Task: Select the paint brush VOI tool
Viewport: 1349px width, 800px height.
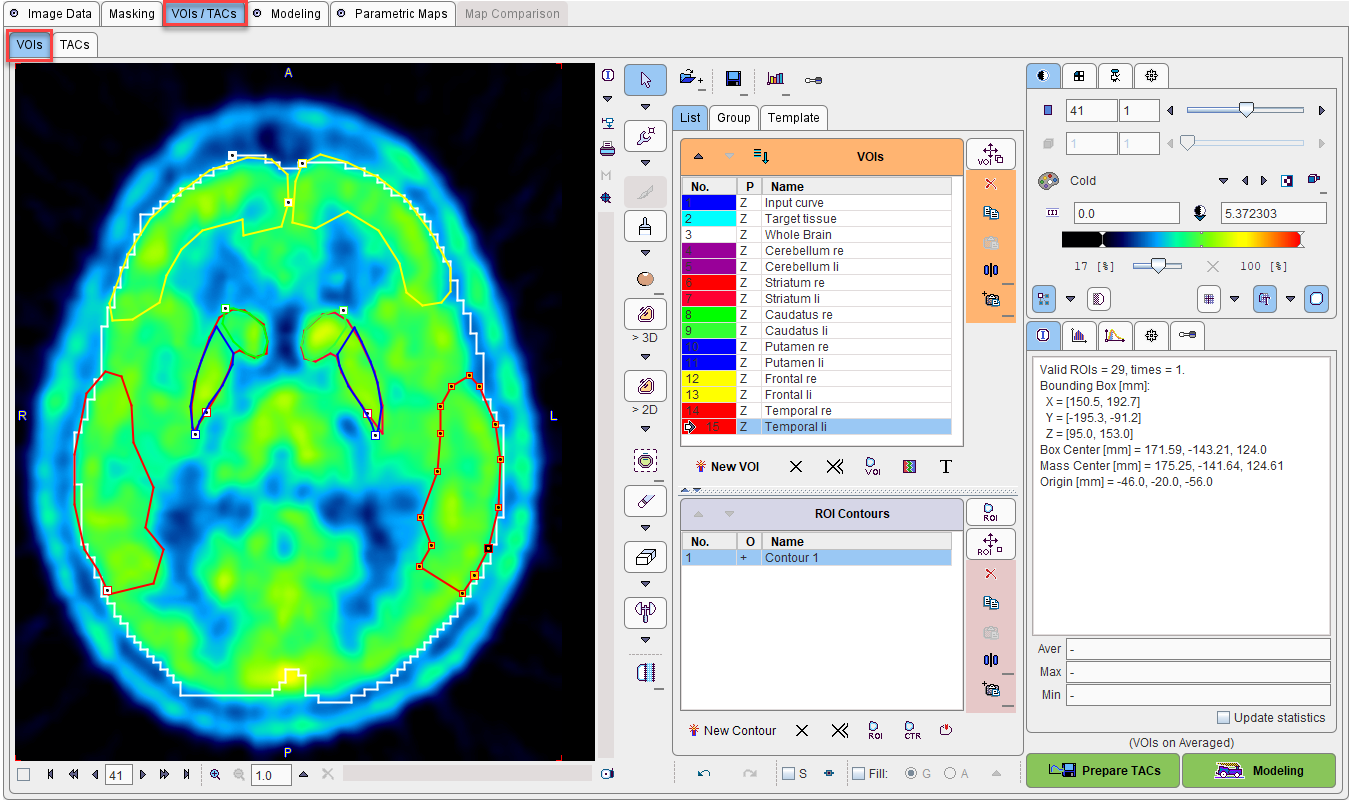Action: (645, 226)
